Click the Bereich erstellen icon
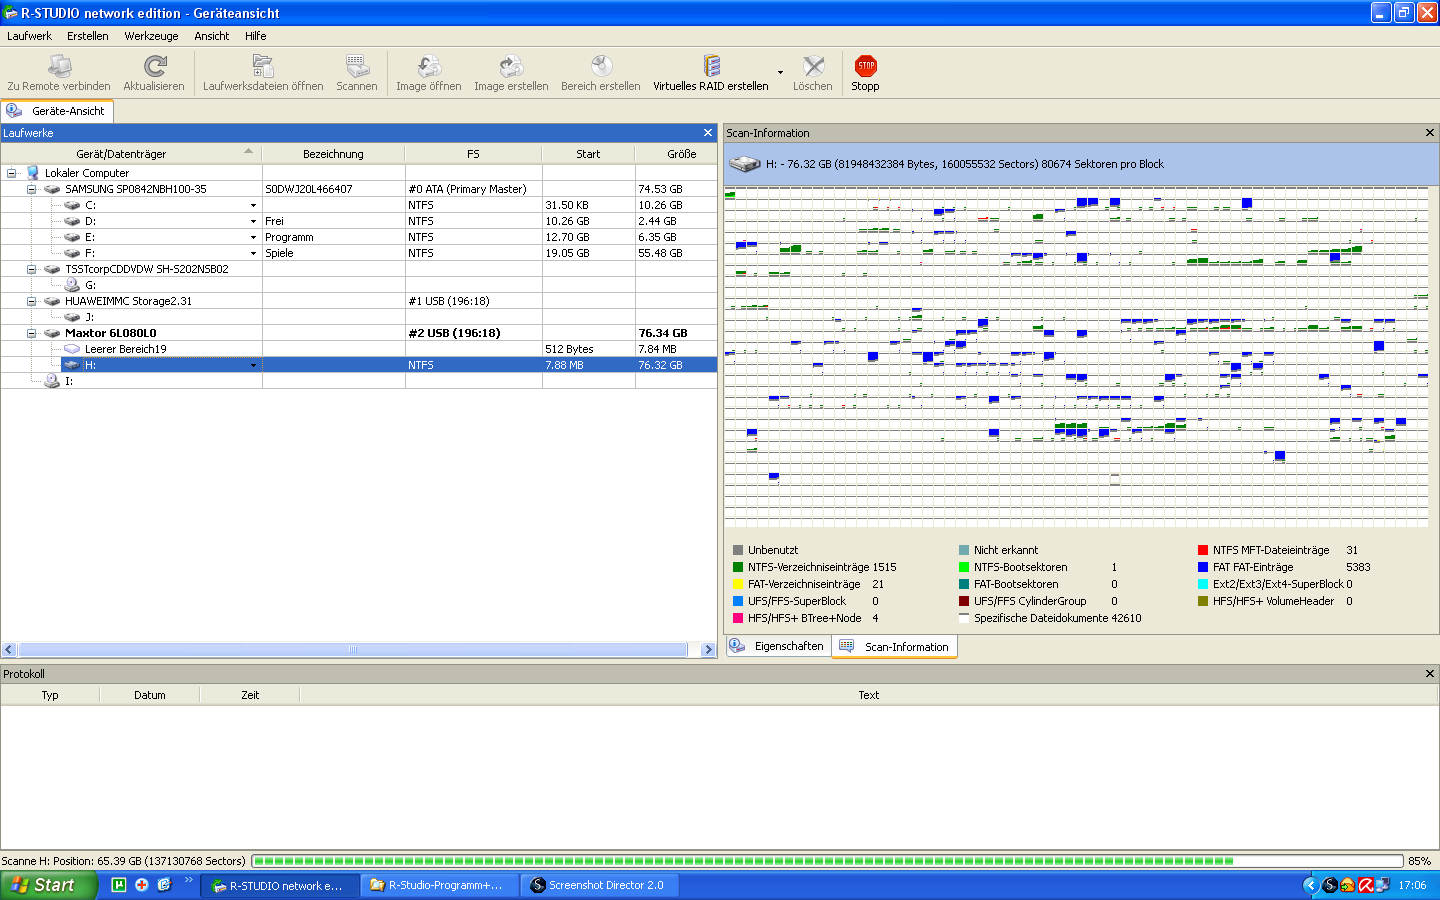This screenshot has width=1440, height=900. click(x=601, y=66)
